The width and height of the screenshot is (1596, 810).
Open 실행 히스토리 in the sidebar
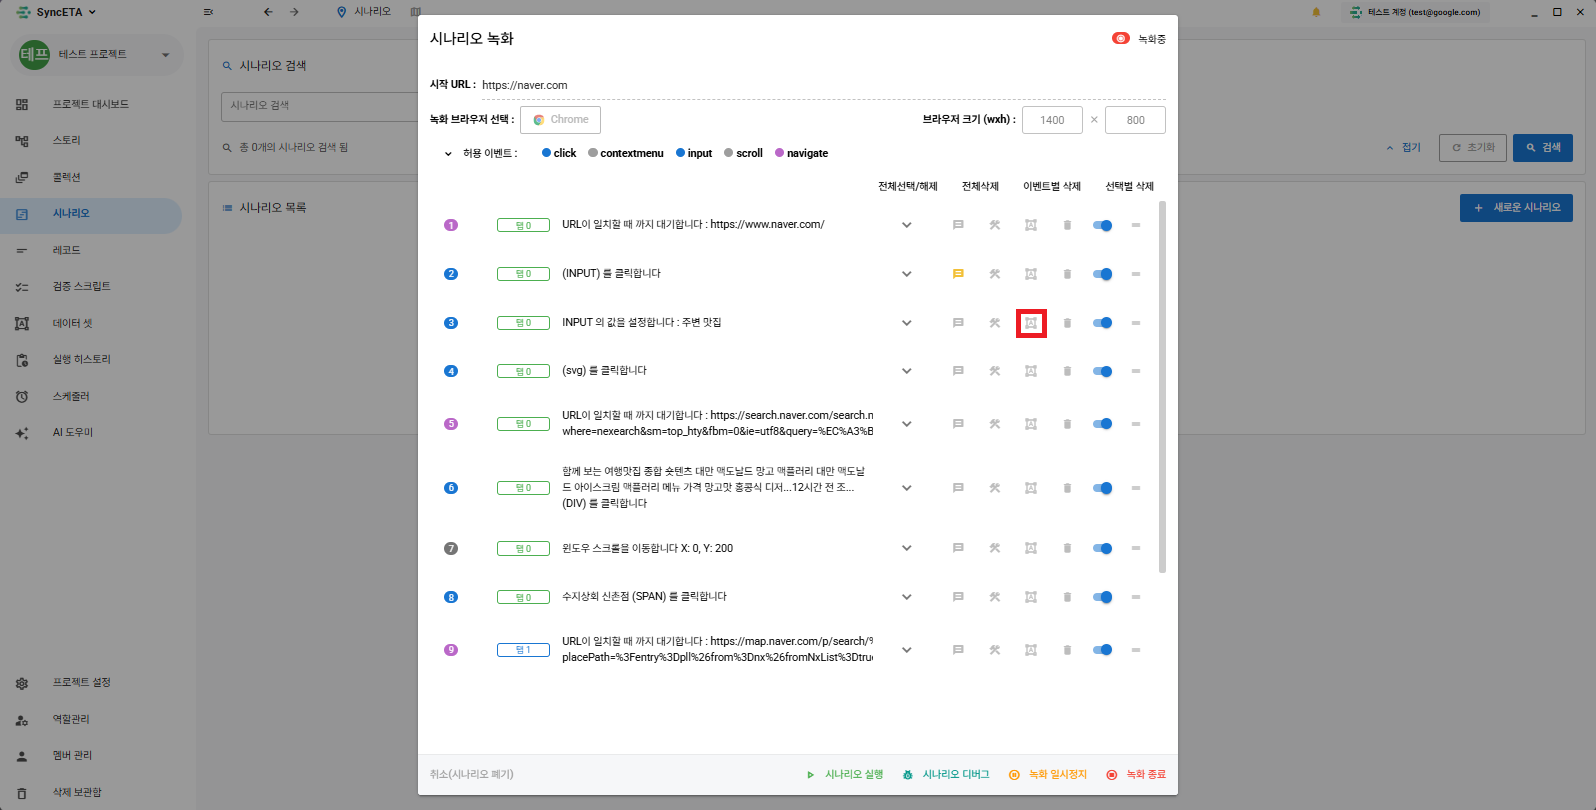point(91,360)
